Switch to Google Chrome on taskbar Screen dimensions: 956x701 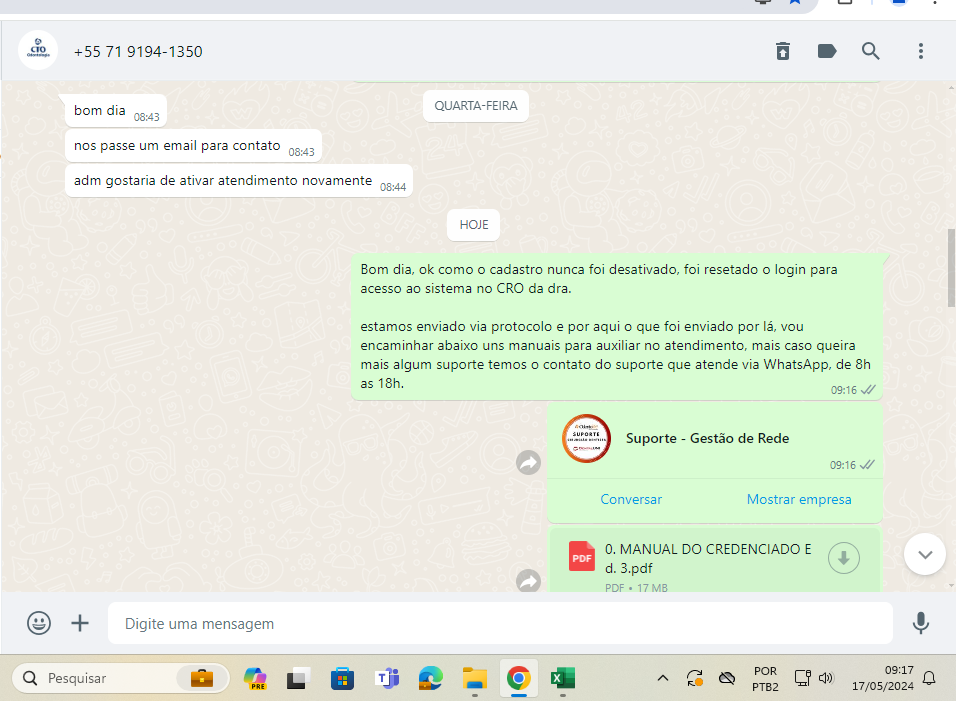[x=518, y=678]
